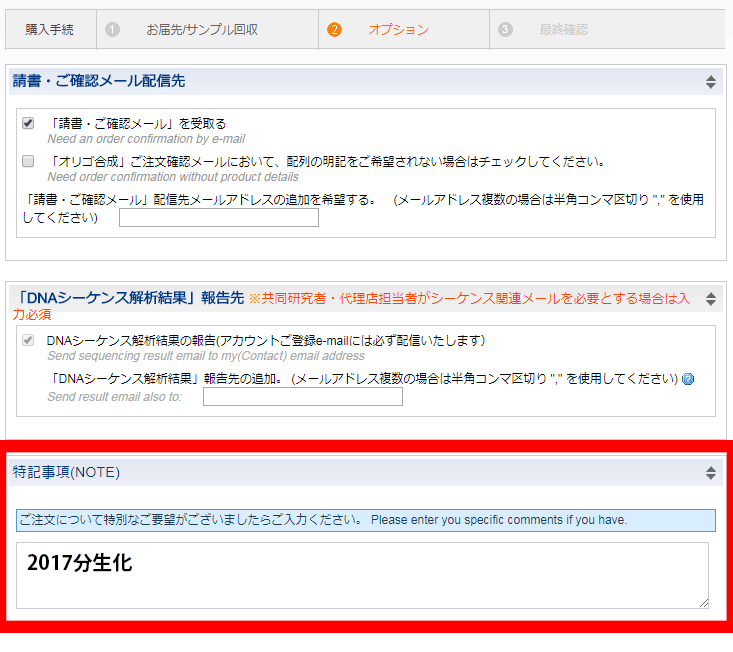Click the greyed step 3 circle icon
This screenshot has width=733, height=652.
pyautogui.click(x=505, y=29)
